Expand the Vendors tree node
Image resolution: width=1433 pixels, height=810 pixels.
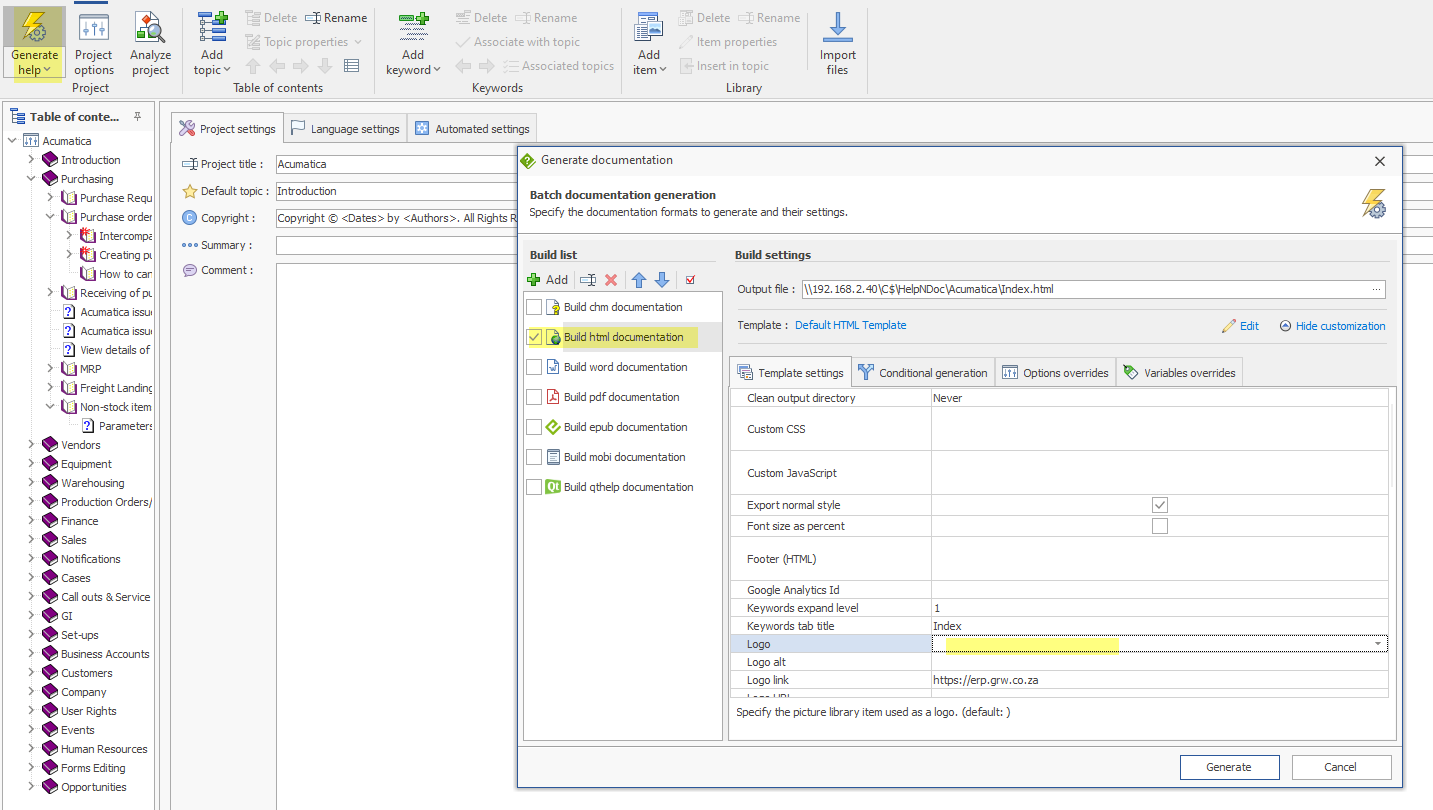click(31, 445)
